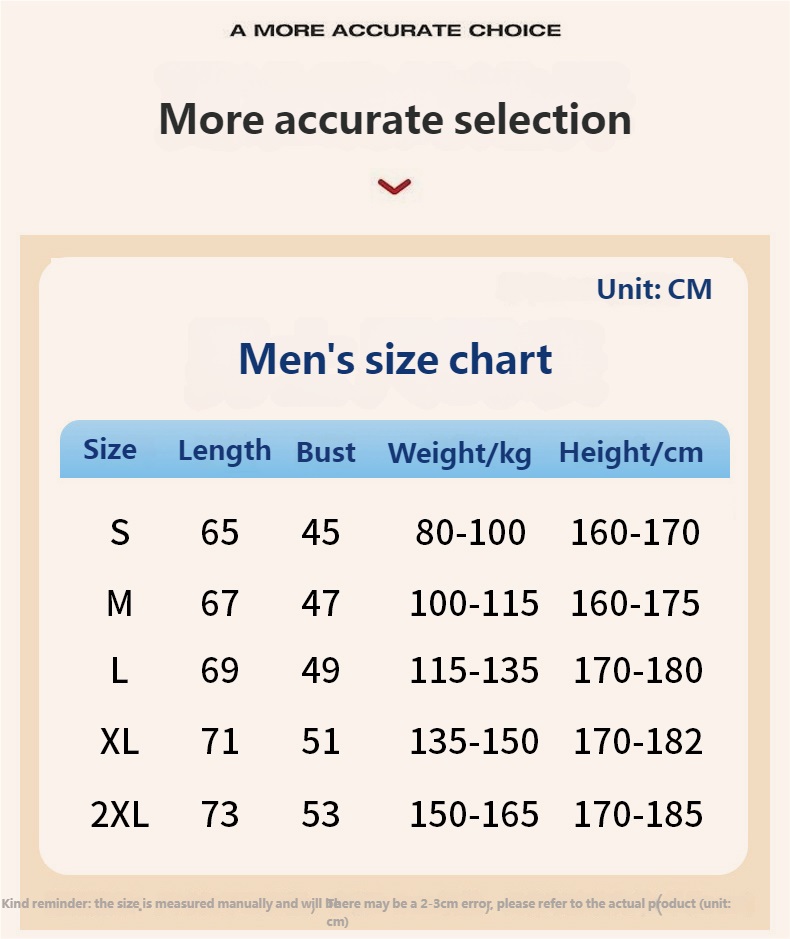This screenshot has height=939, width=790.
Task: Click the Bust column header
Action: pyautogui.click(x=326, y=452)
